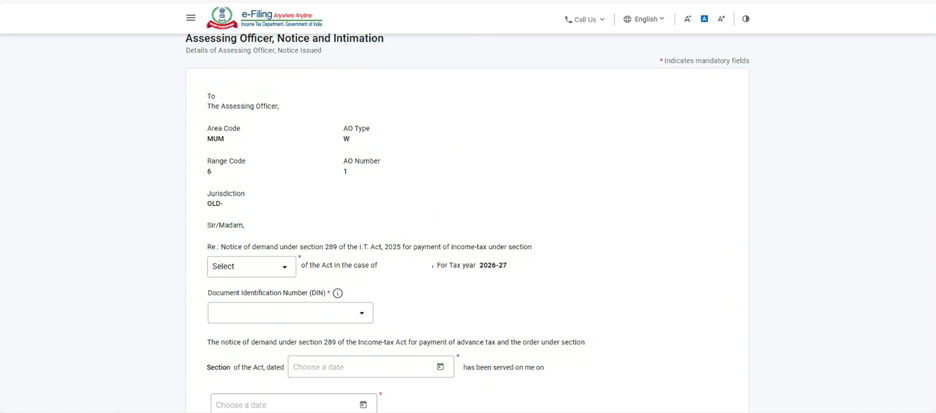Image resolution: width=936 pixels, height=413 pixels.
Task: Click the globe language icon
Action: [x=627, y=19]
